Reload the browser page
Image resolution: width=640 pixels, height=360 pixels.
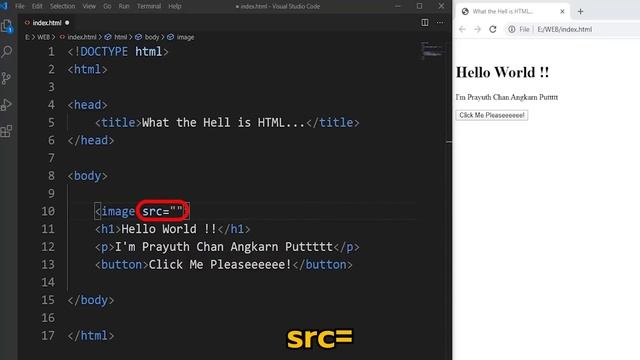click(493, 29)
